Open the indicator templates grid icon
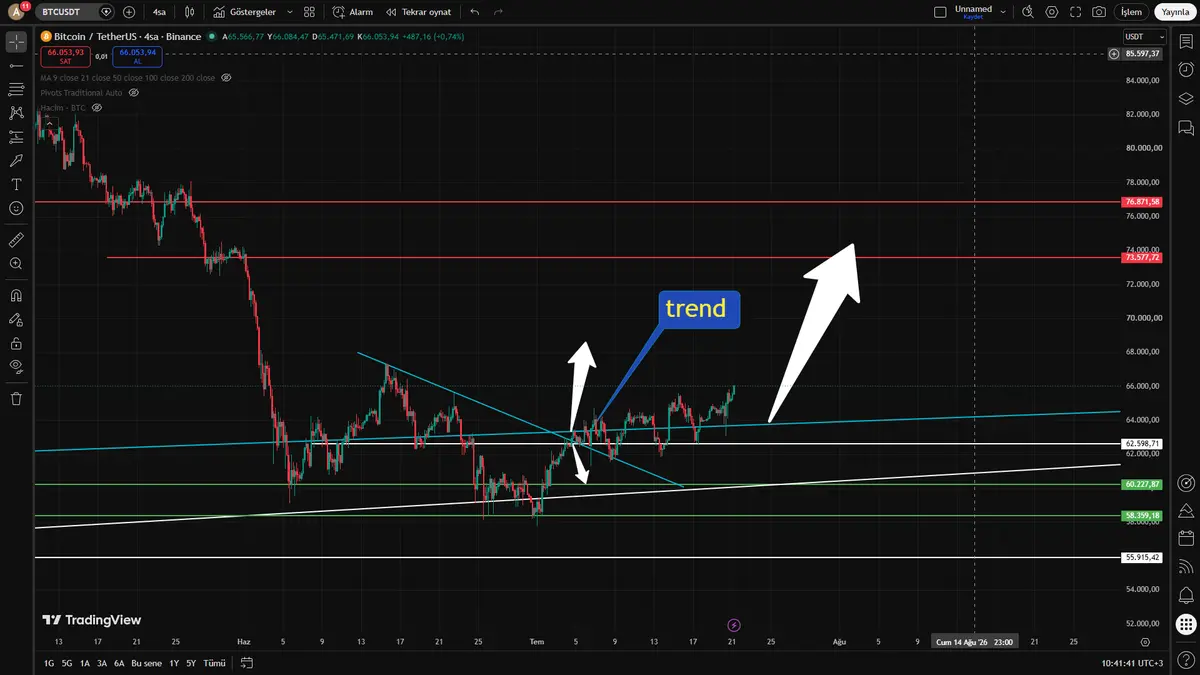 click(x=309, y=12)
